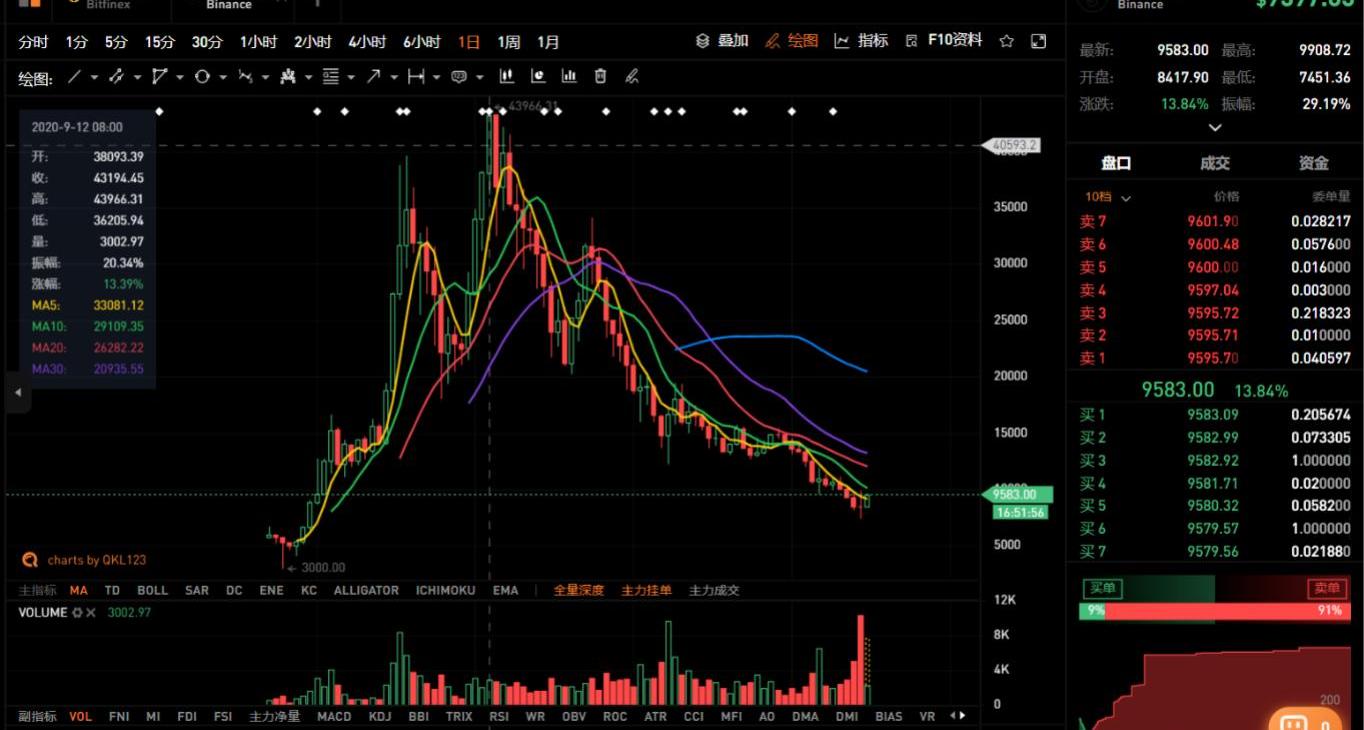Viewport: 1364px width, 730px height.
Task: Collapse the left side panel arrow
Action: point(17,393)
